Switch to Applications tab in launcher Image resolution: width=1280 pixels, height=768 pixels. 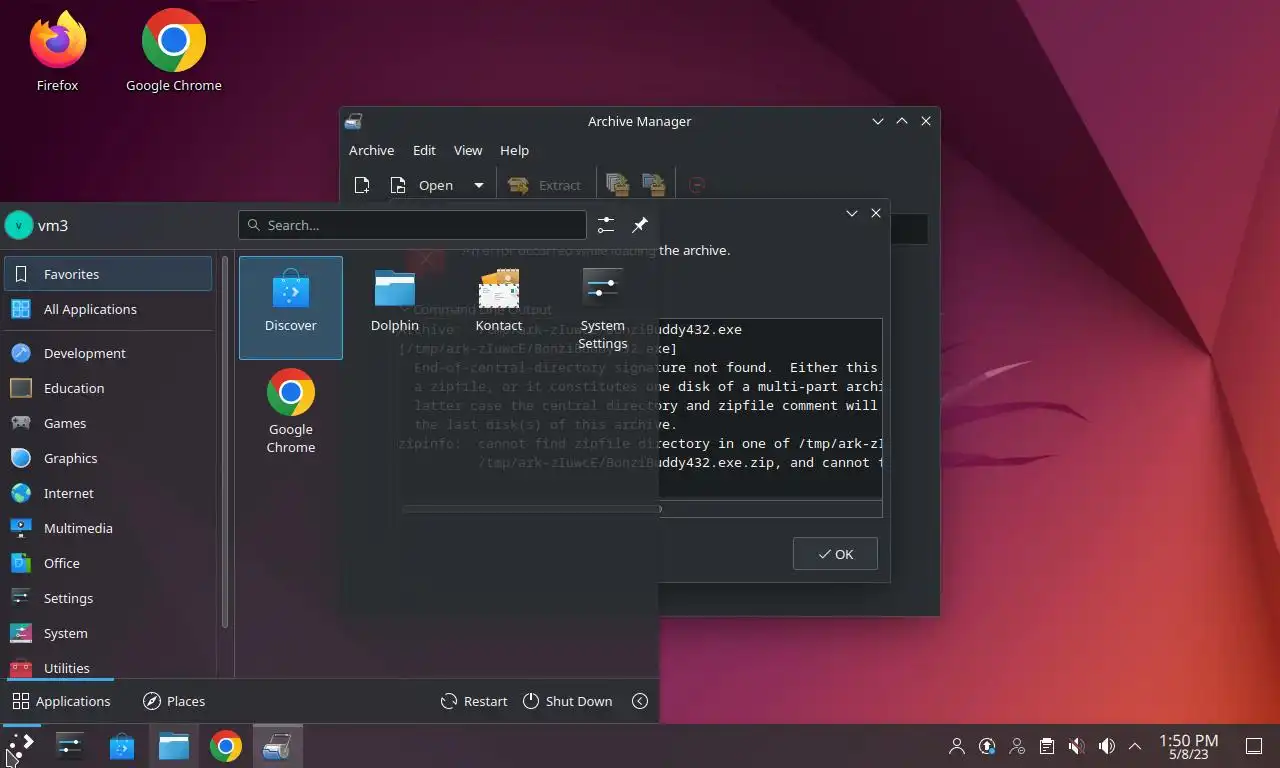pos(61,701)
